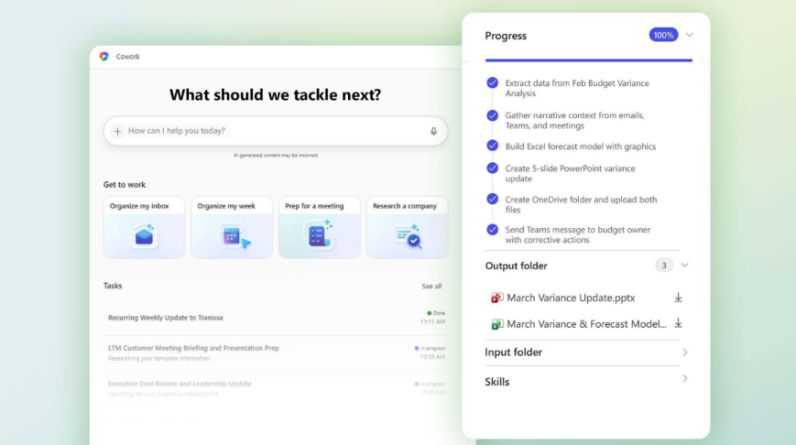Collapse the Progress section chevron
796x445 pixels.
click(689, 35)
